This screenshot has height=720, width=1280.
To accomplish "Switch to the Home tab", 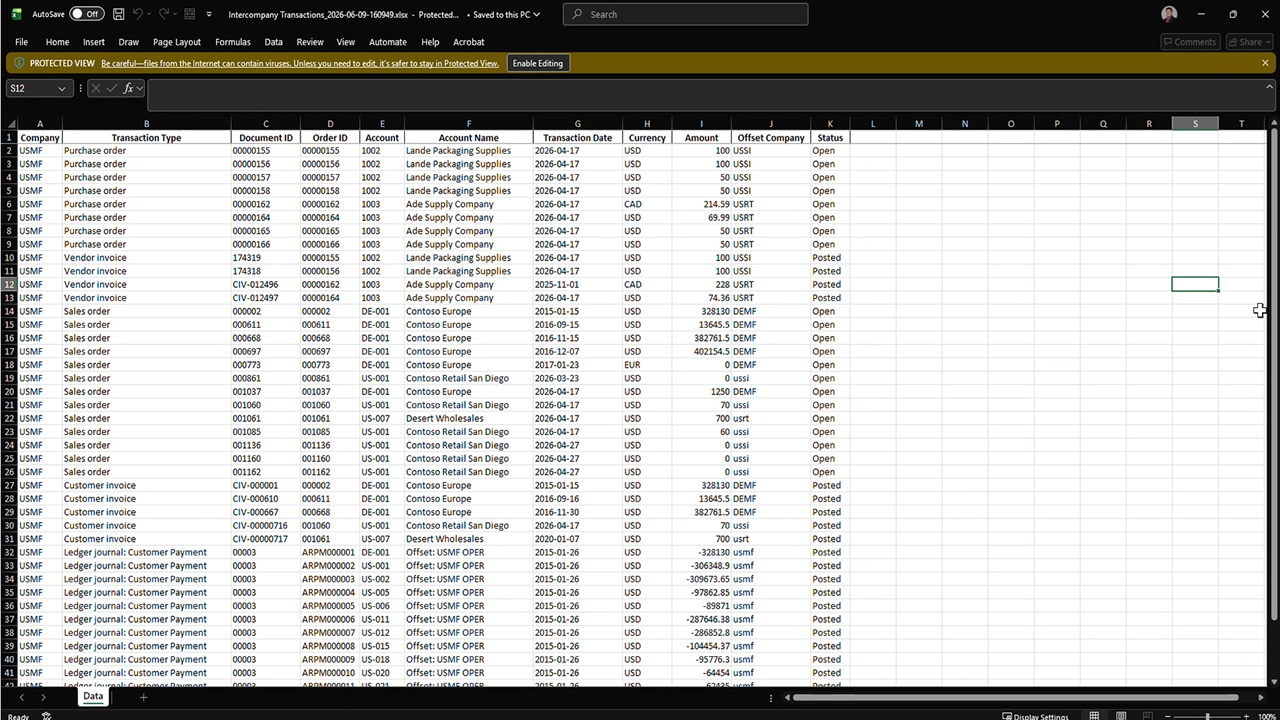I will click(57, 42).
